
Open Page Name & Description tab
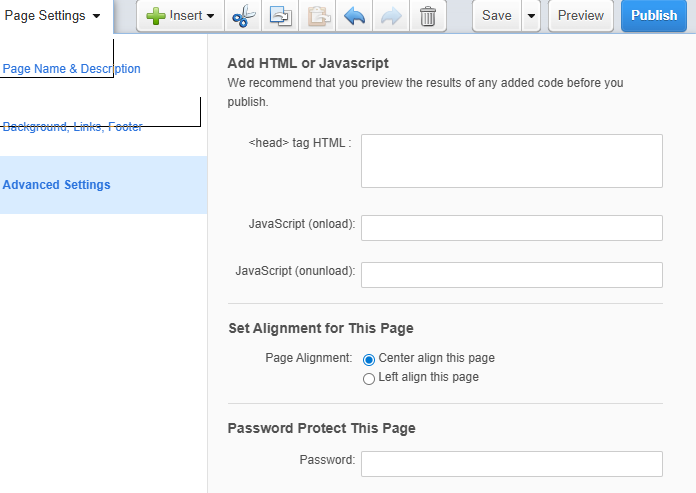click(71, 69)
